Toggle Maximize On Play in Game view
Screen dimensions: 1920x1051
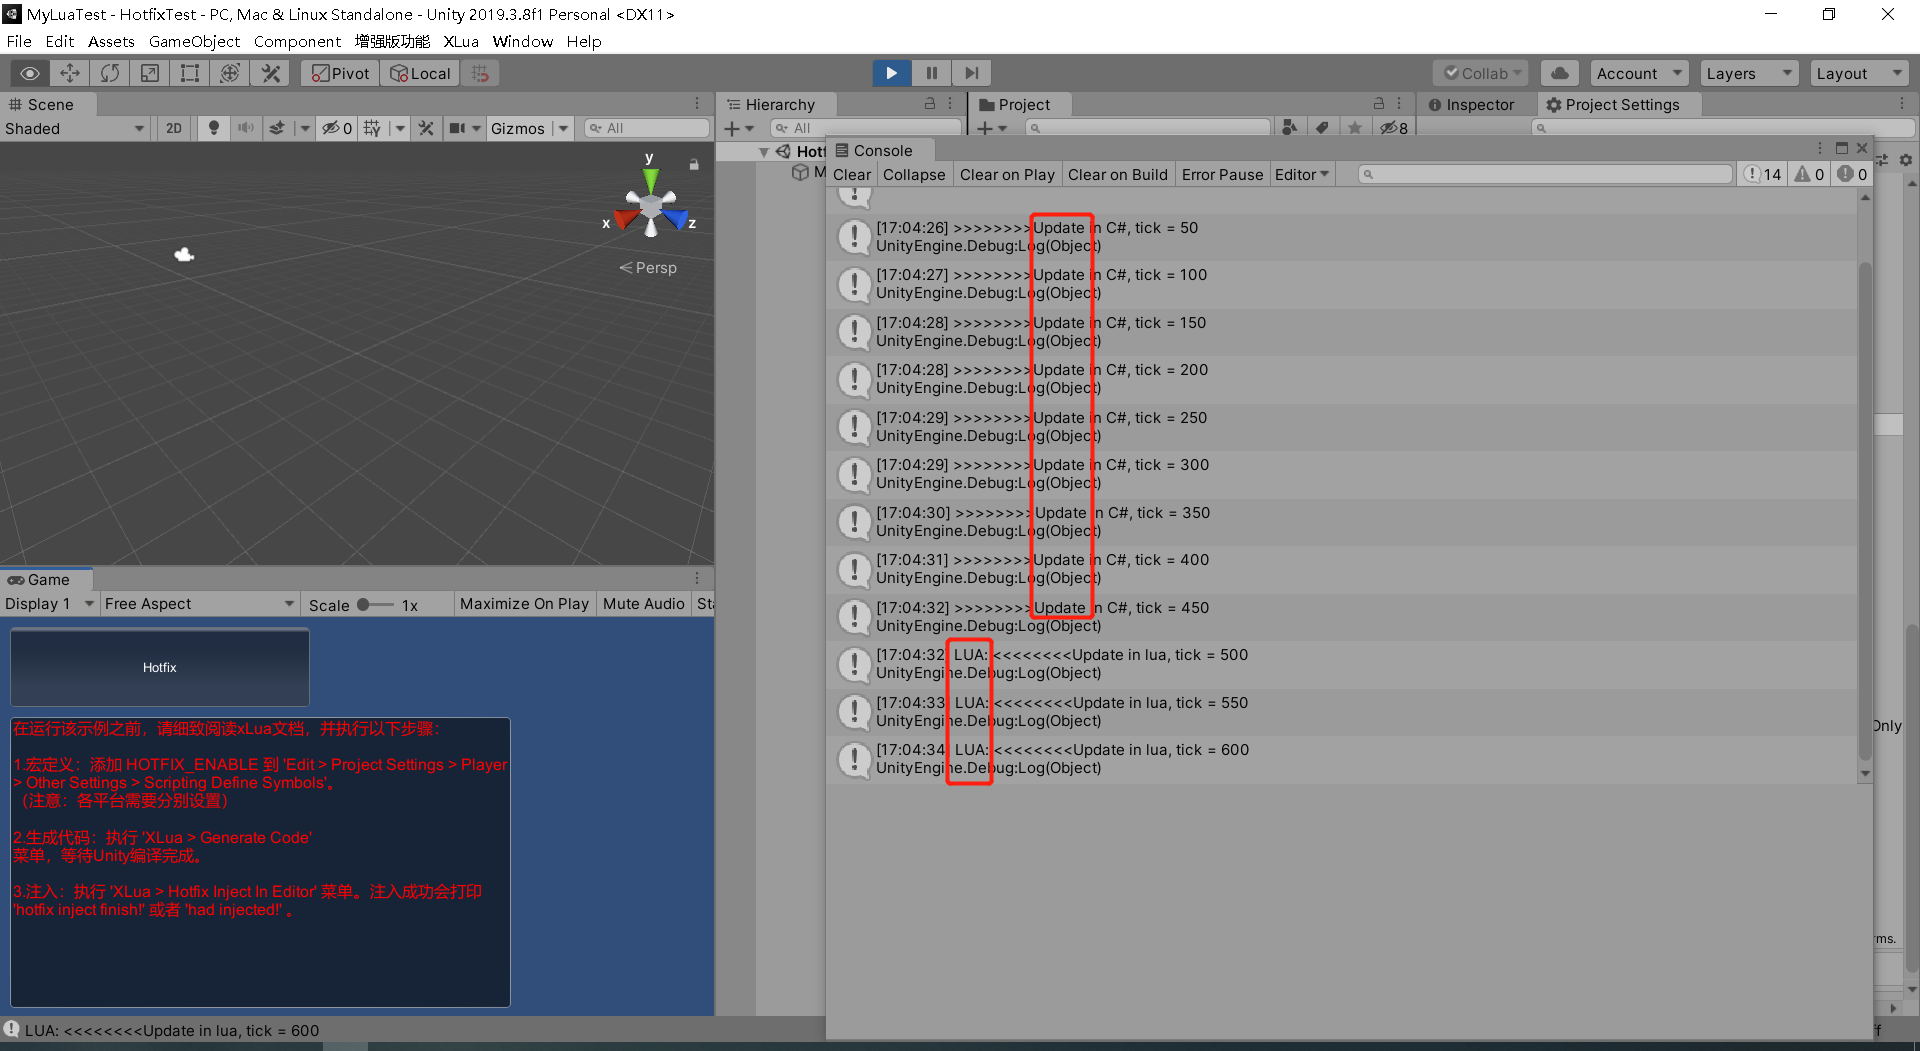coord(524,604)
